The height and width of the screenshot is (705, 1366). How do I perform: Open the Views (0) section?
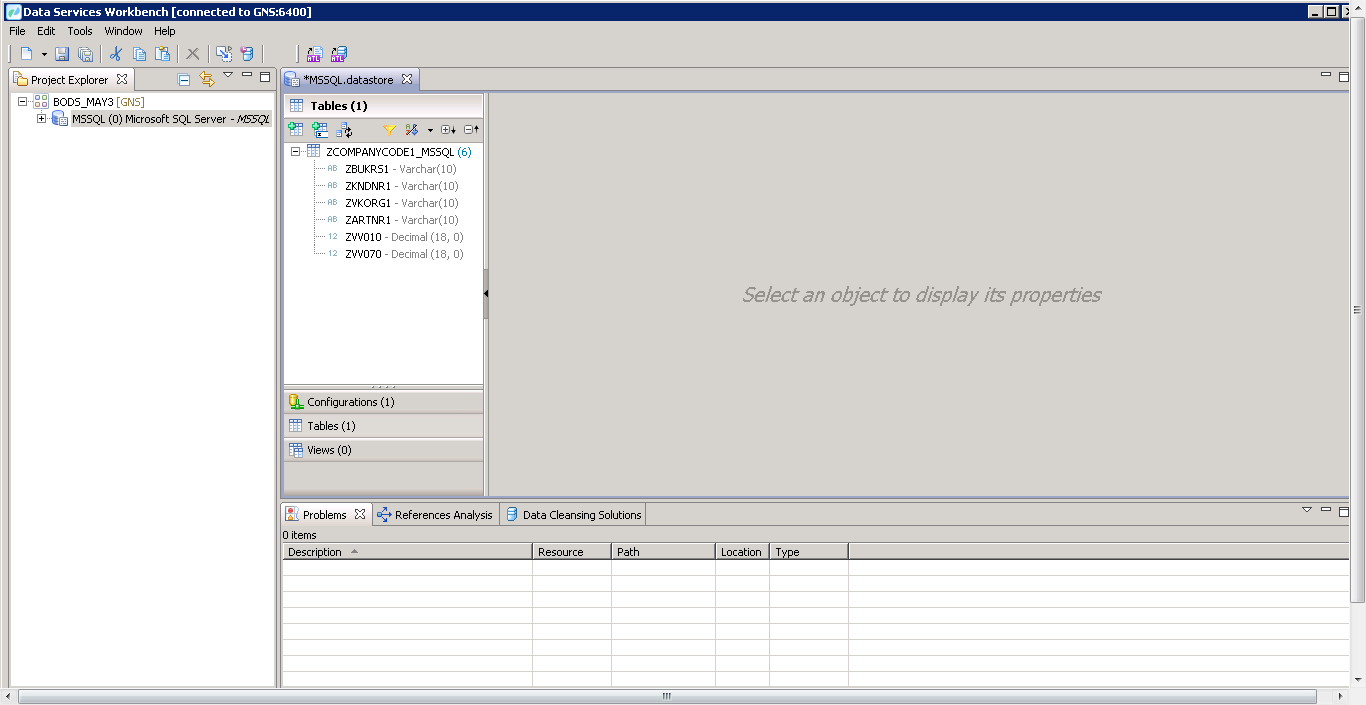(383, 449)
